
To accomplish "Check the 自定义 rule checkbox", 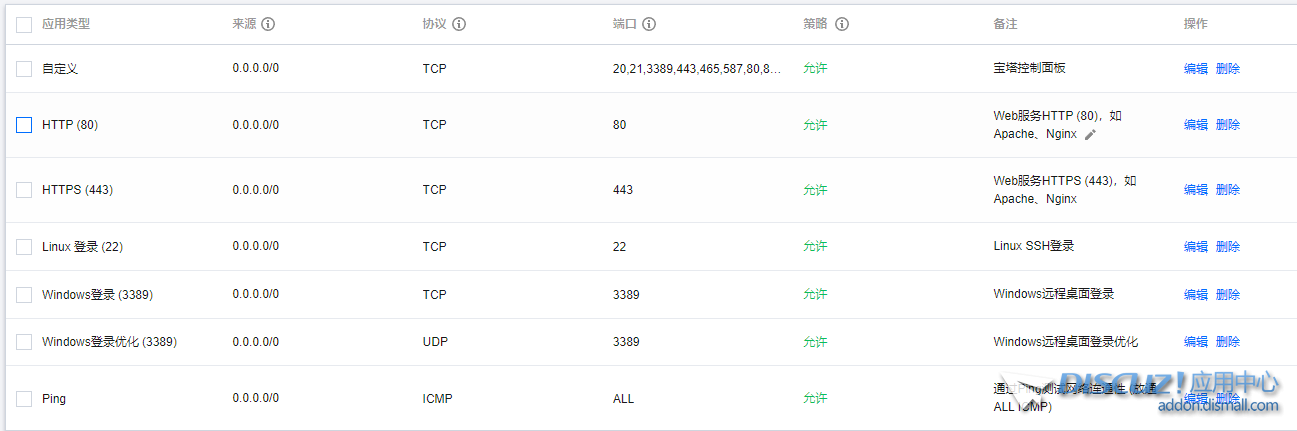I will pos(24,69).
